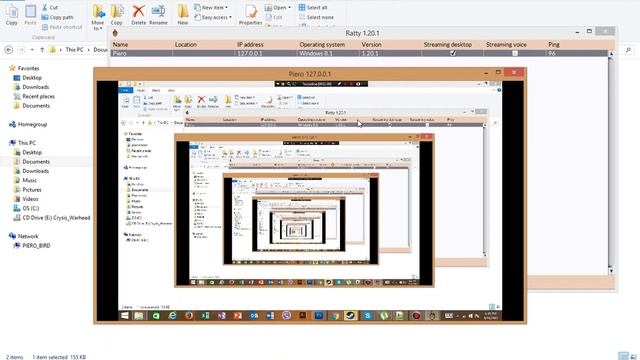Image resolution: width=640 pixels, height=360 pixels.
Task: Uncheck Streaming desktop for Piero
Action: coord(453,53)
